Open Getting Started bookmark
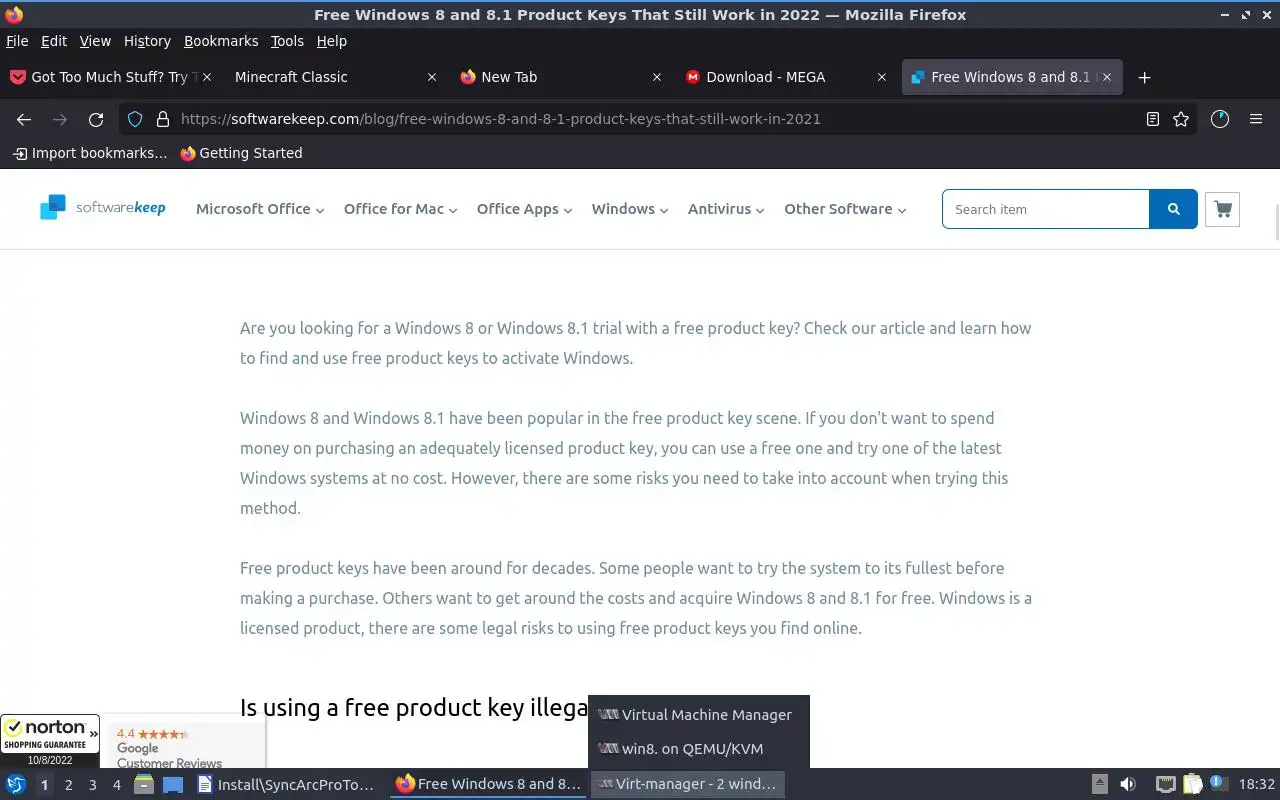This screenshot has width=1280, height=800. click(x=241, y=153)
